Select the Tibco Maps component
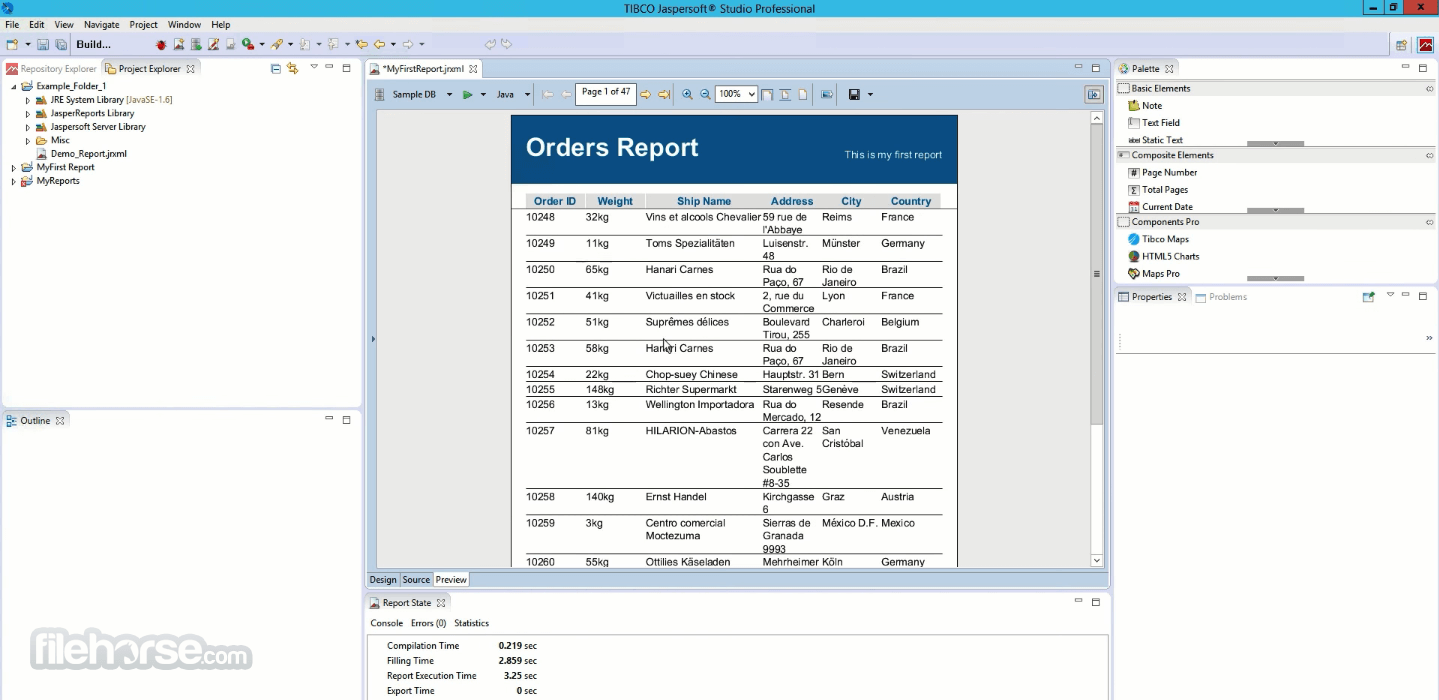The width and height of the screenshot is (1439, 700). 1158,239
